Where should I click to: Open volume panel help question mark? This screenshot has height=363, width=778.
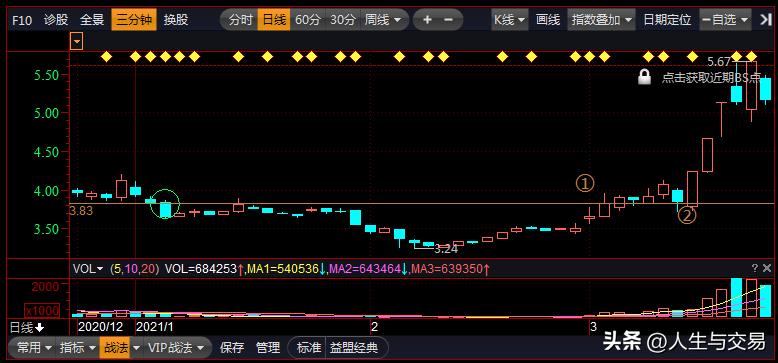click(755, 268)
